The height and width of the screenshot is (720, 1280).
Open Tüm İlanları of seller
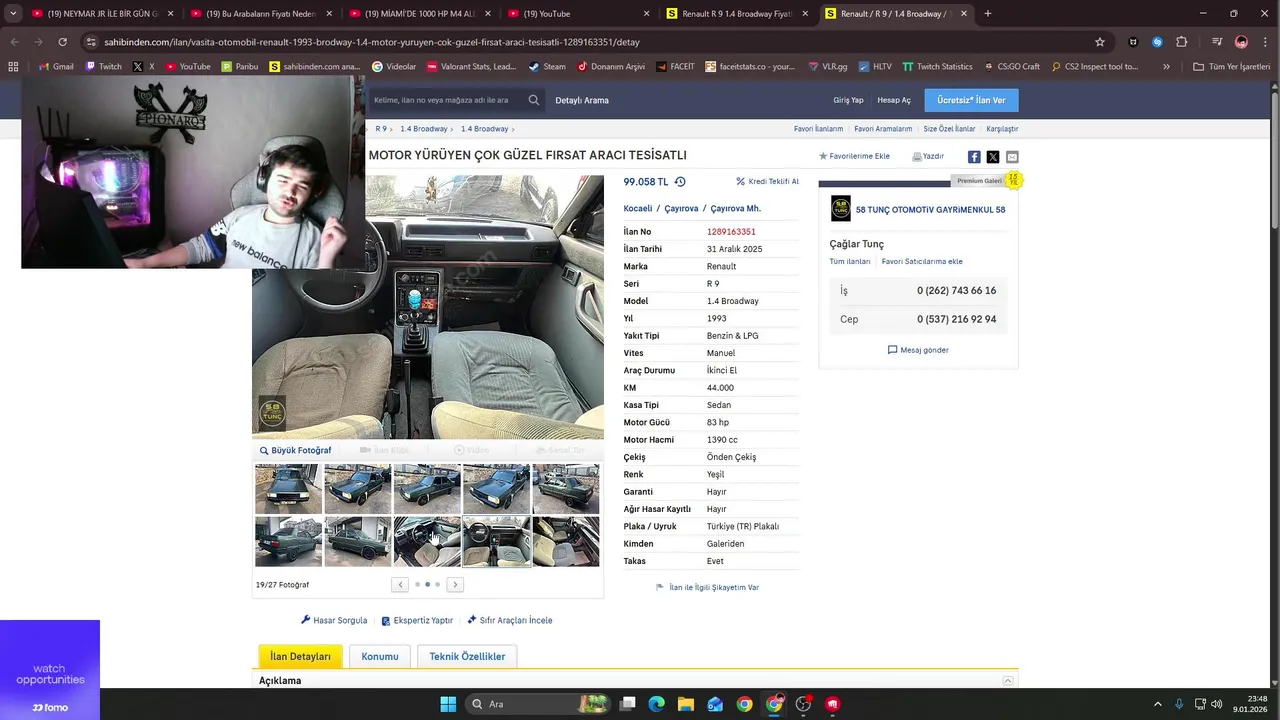point(850,261)
